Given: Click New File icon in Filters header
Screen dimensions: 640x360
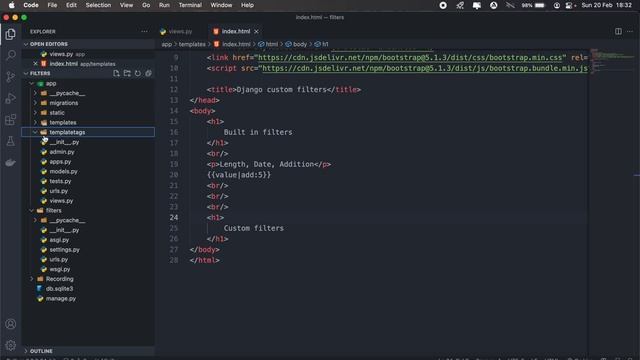Looking at the screenshot, I should pyautogui.click(x=116, y=73).
